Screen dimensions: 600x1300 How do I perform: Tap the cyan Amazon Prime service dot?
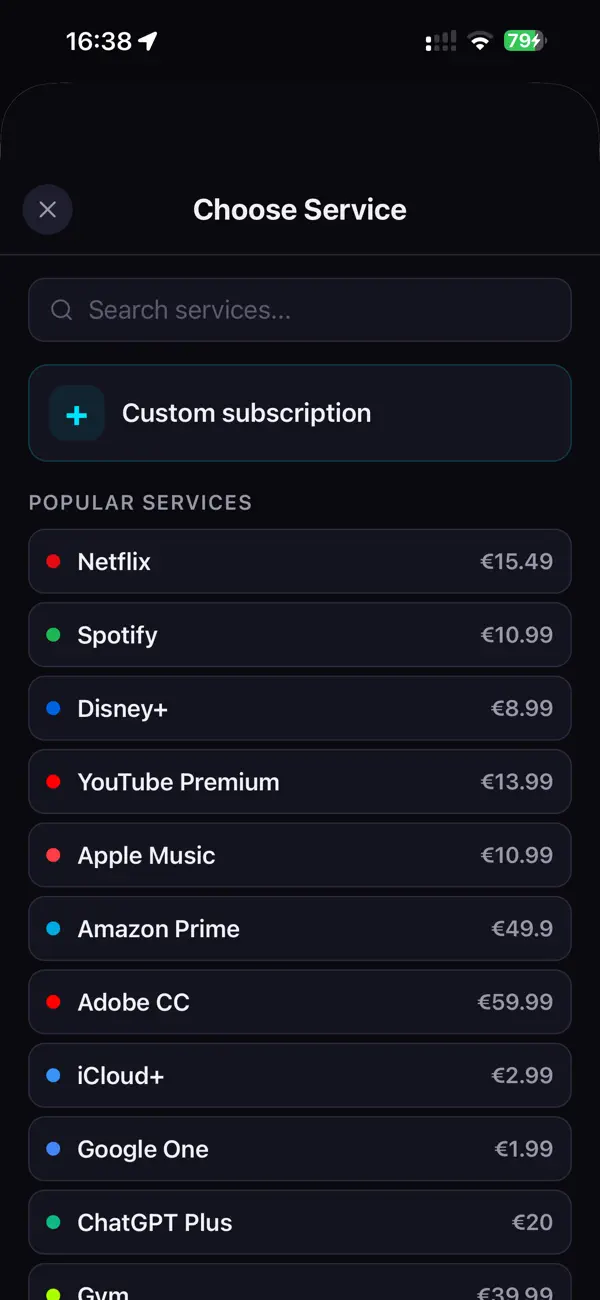pos(53,928)
